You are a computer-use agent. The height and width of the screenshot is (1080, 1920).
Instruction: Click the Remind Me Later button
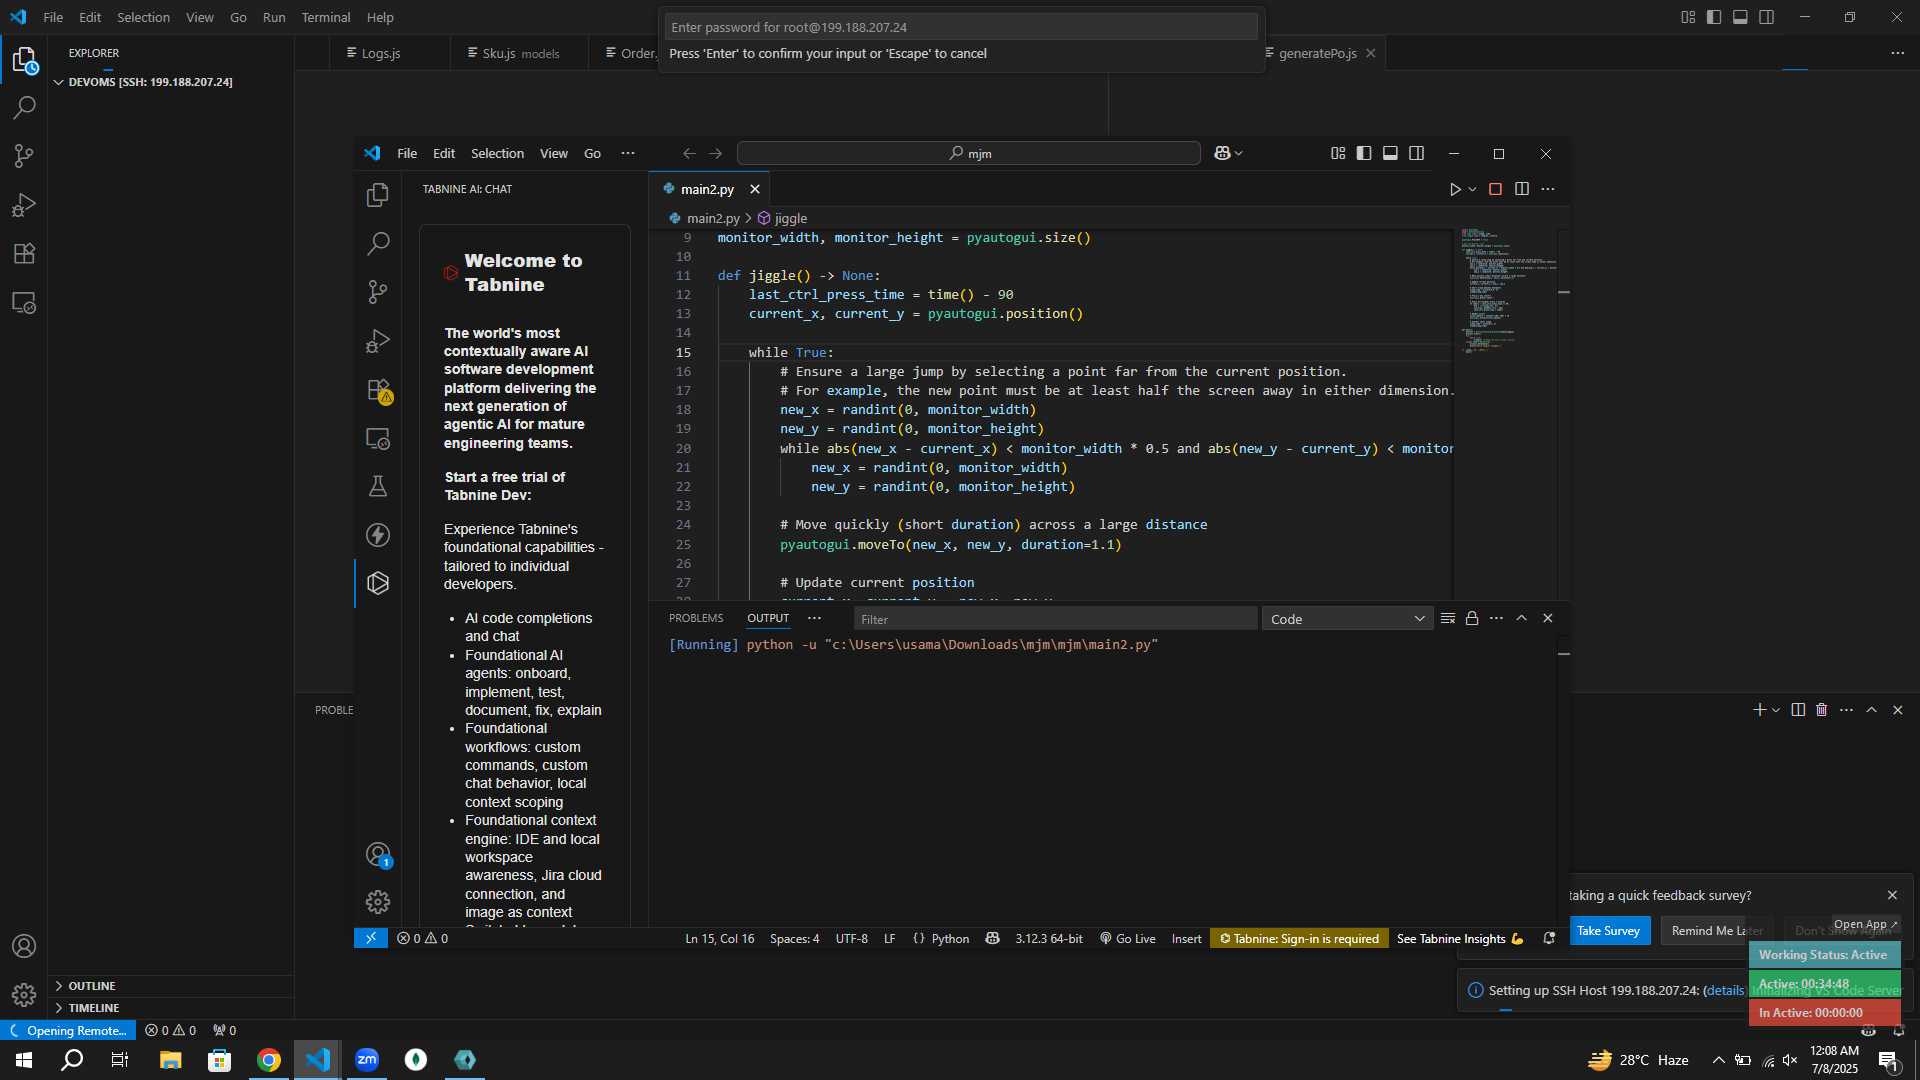pyautogui.click(x=1717, y=930)
